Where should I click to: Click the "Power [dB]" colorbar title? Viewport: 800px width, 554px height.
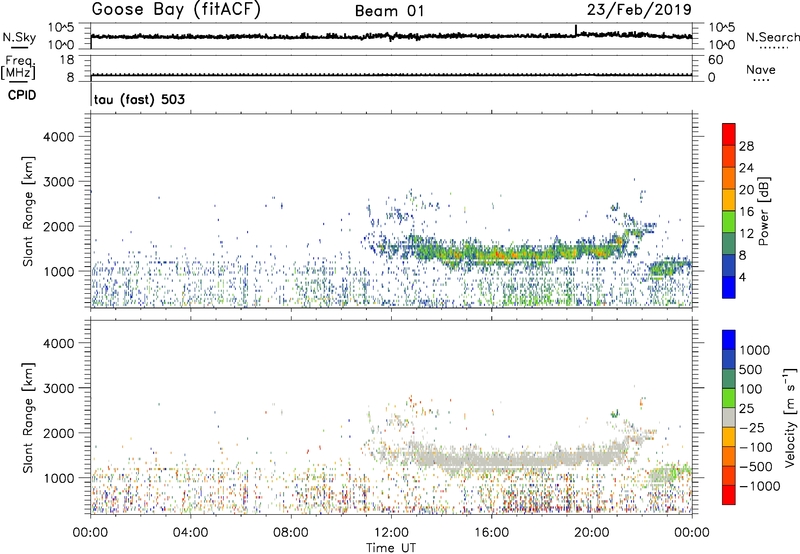[x=763, y=211]
